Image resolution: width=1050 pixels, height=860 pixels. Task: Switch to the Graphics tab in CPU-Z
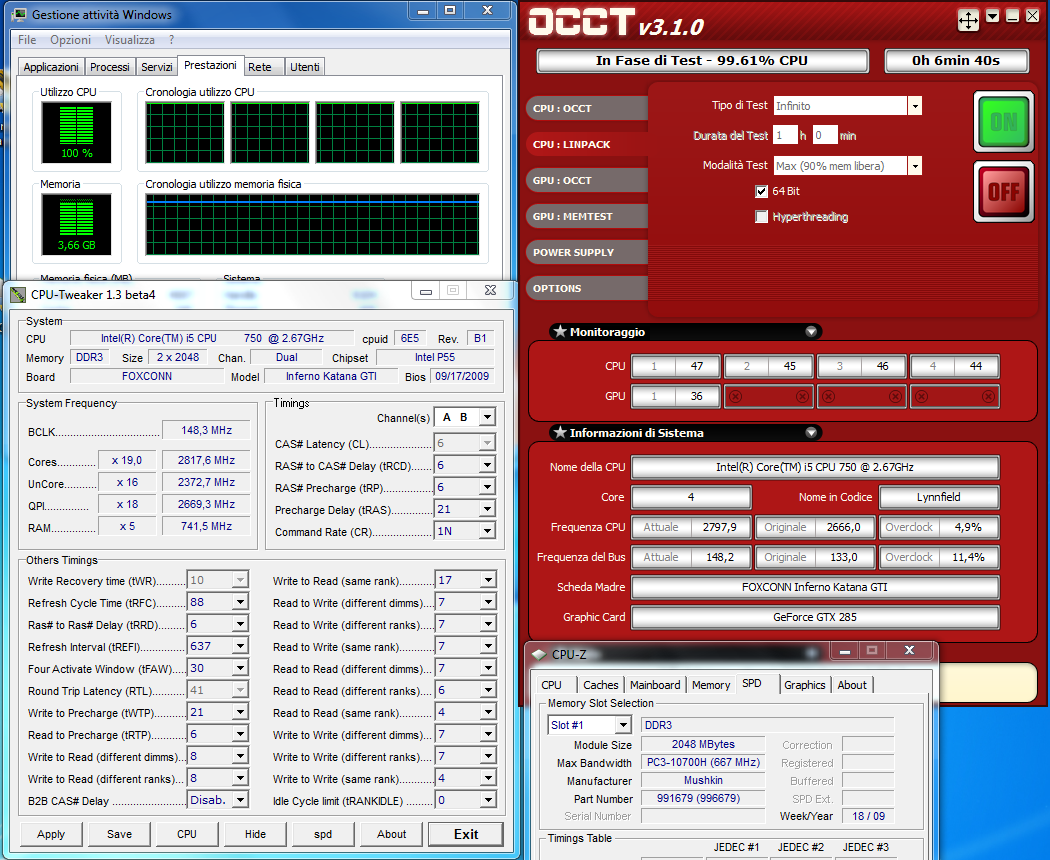805,685
